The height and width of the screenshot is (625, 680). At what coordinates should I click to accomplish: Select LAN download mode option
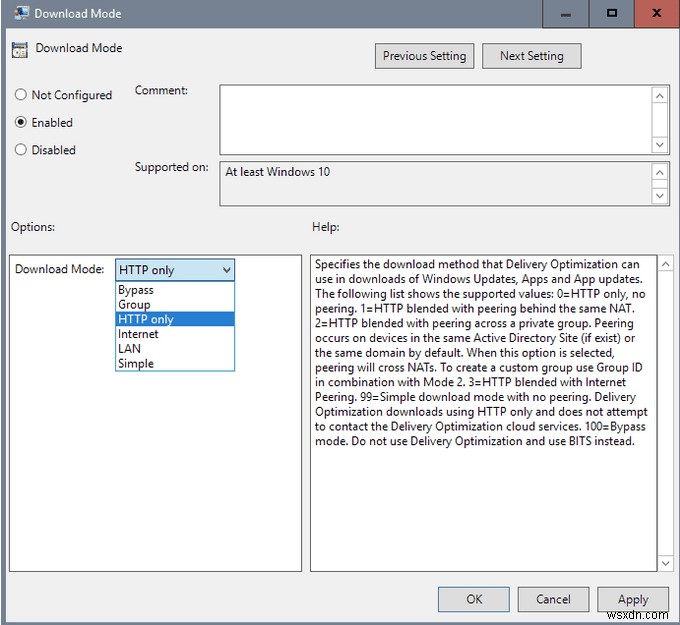(175, 349)
